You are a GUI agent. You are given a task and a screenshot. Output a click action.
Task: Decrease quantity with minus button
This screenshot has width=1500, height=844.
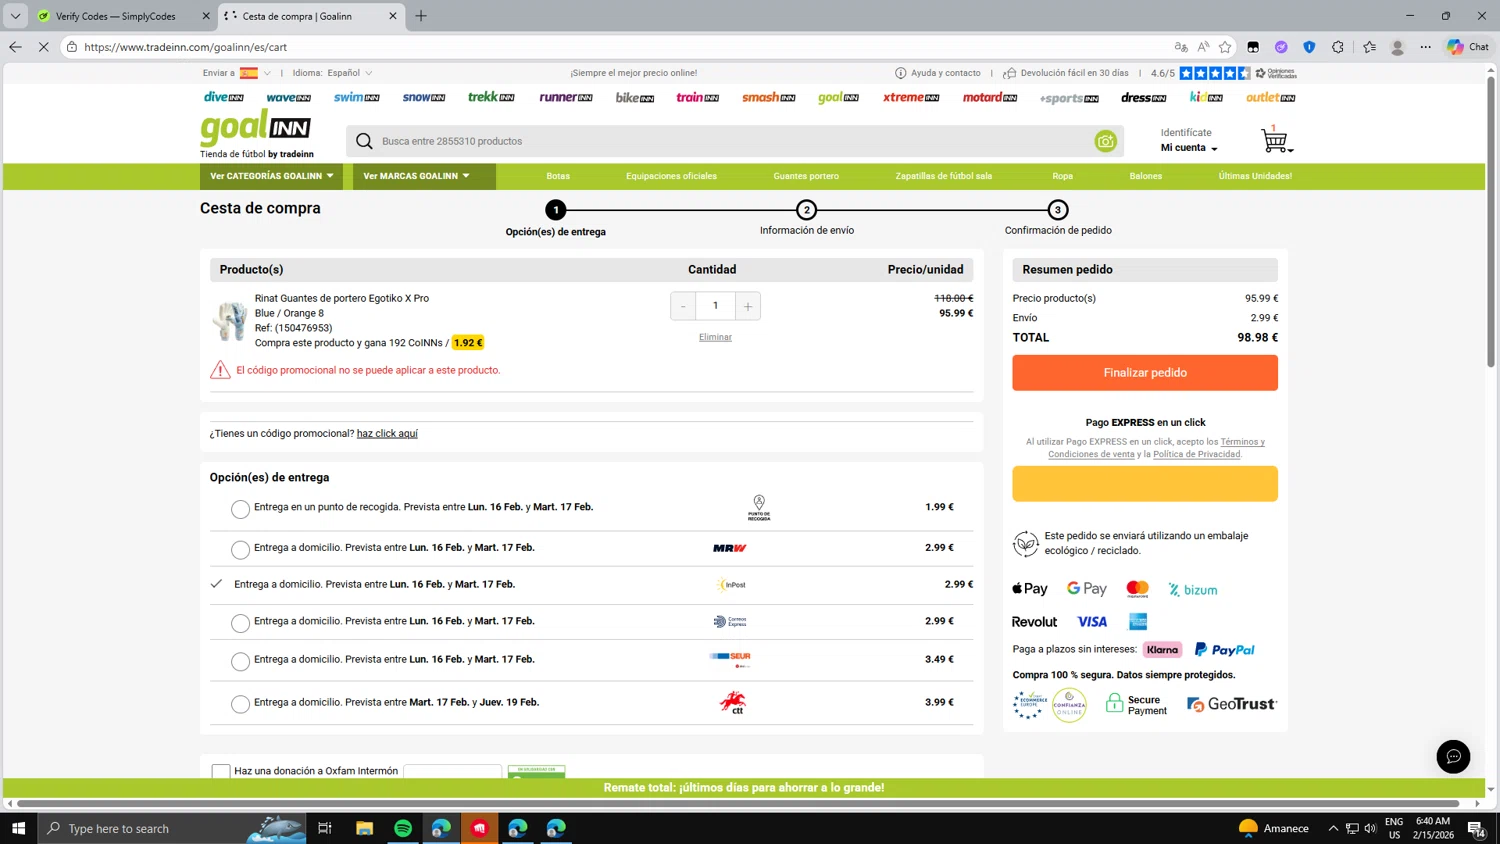pyautogui.click(x=683, y=306)
